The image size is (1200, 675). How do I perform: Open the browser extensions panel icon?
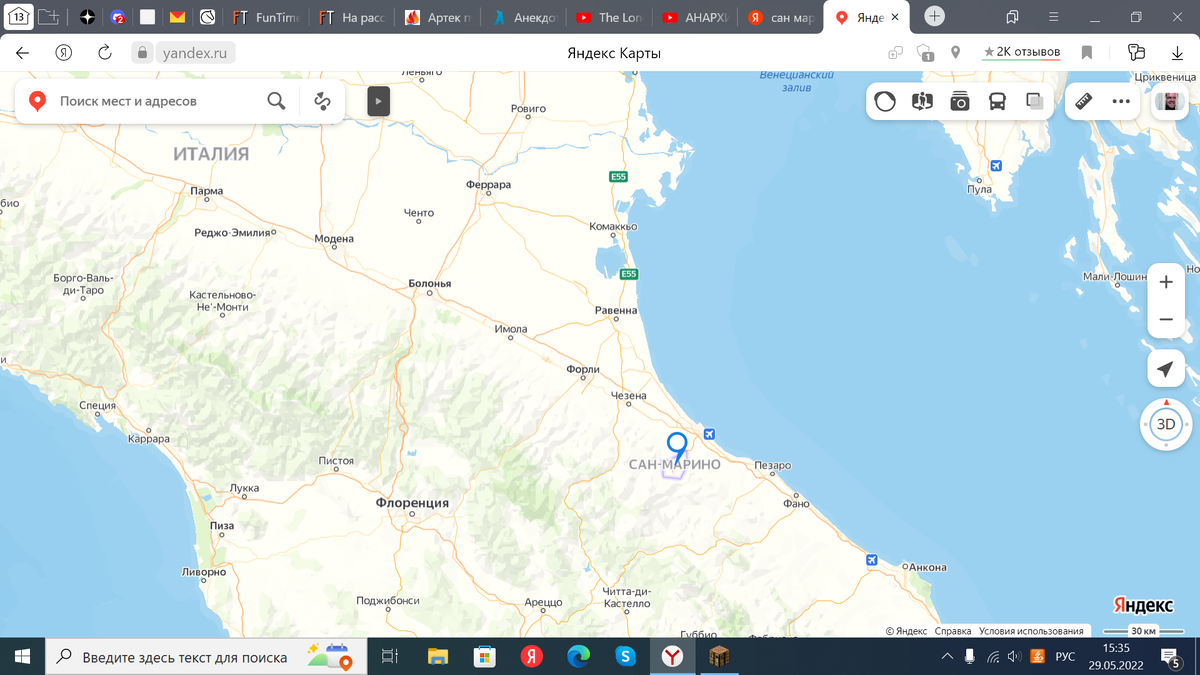point(1136,53)
